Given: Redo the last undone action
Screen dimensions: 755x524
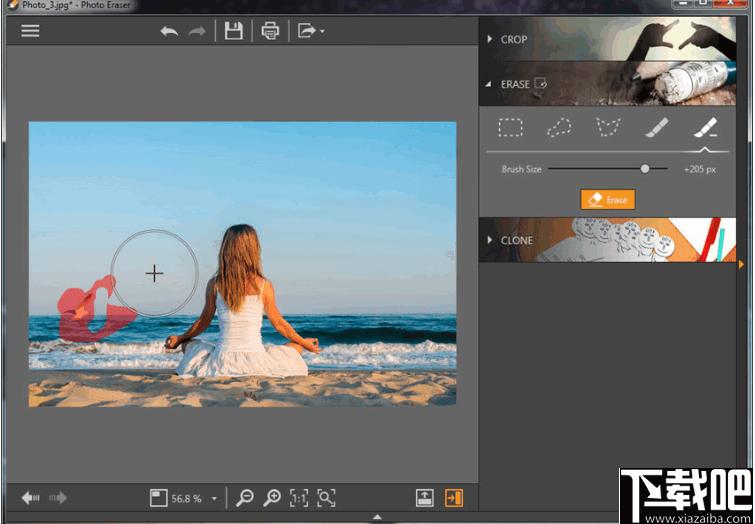Looking at the screenshot, I should (x=197, y=32).
